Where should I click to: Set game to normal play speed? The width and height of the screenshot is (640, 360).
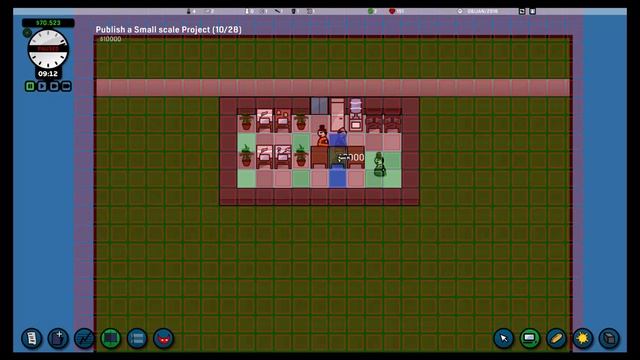(x=42, y=86)
